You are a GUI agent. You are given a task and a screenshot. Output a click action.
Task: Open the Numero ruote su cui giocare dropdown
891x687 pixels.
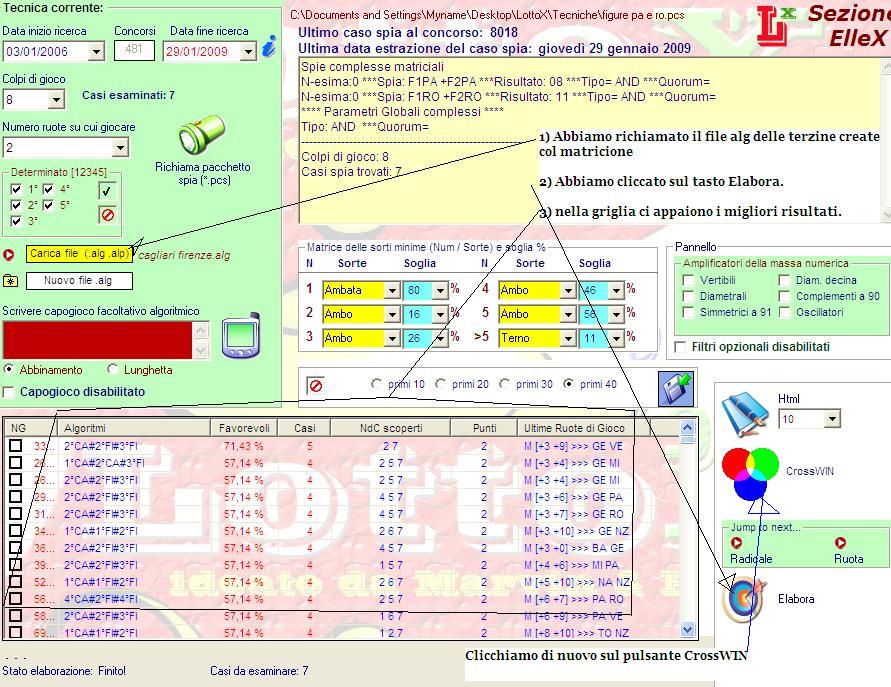tap(119, 148)
